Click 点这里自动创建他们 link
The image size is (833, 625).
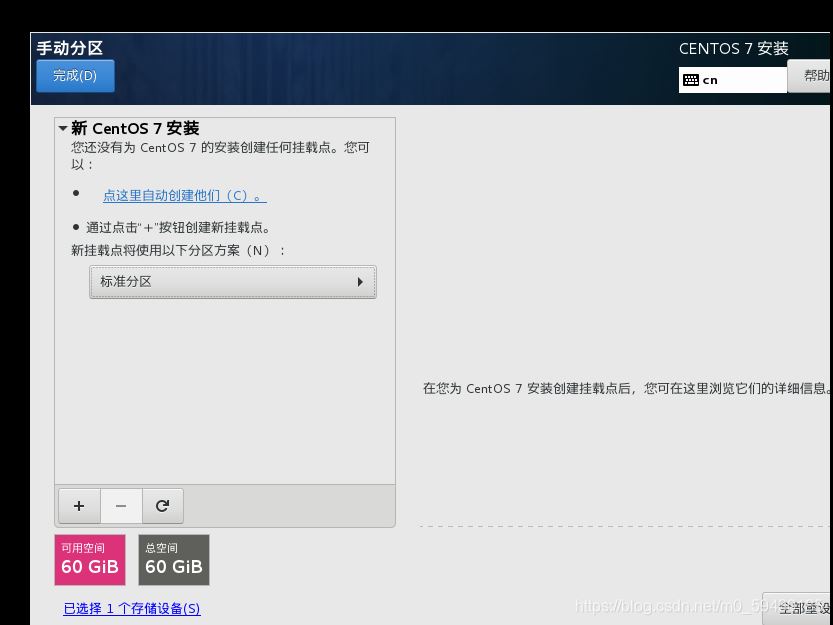[x=184, y=196]
